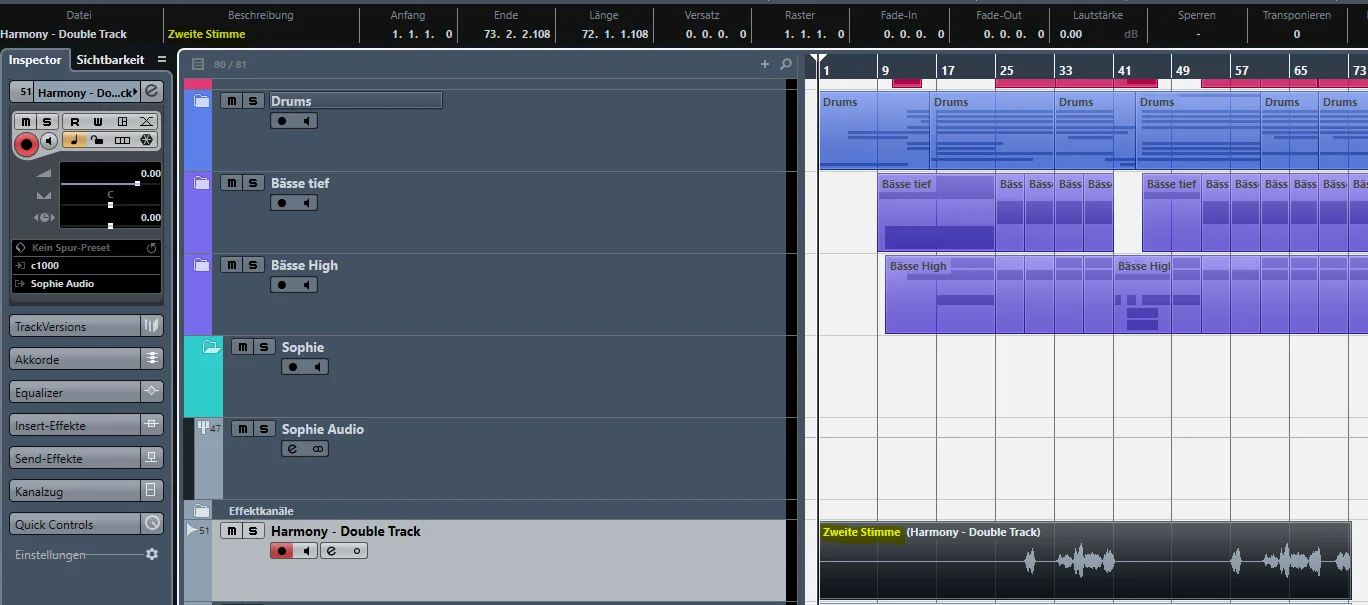This screenshot has height=605, width=1368.
Task: Open channel settings 'e' button in Inspector header
Action: pos(151,91)
